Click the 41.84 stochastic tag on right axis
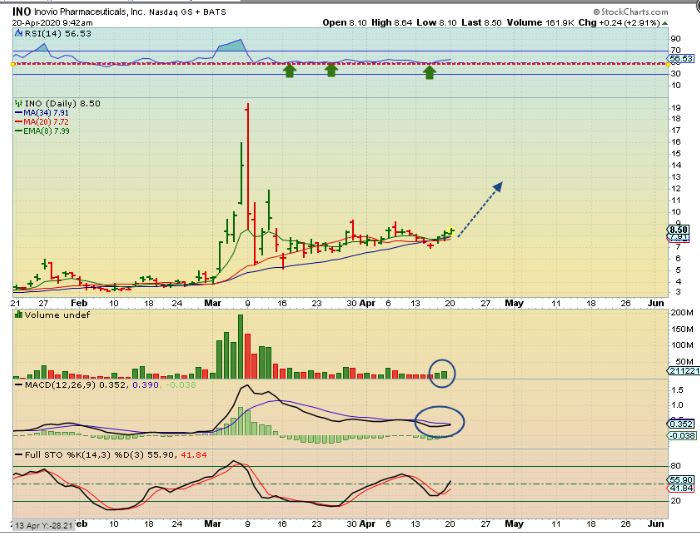The image size is (700, 533). click(x=681, y=488)
